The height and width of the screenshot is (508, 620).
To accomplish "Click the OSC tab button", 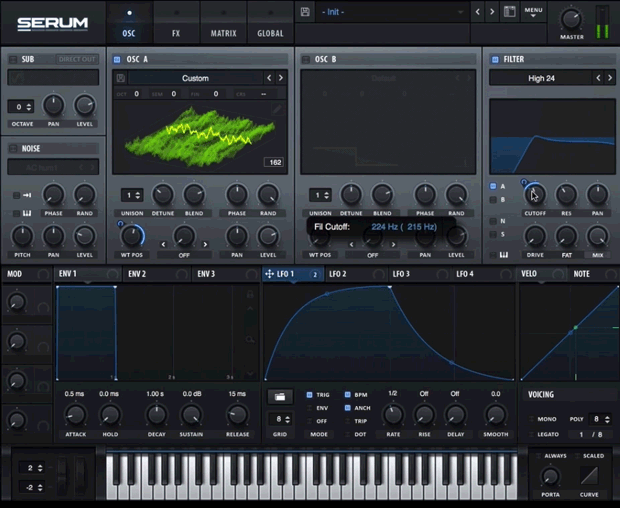I will [x=129, y=24].
